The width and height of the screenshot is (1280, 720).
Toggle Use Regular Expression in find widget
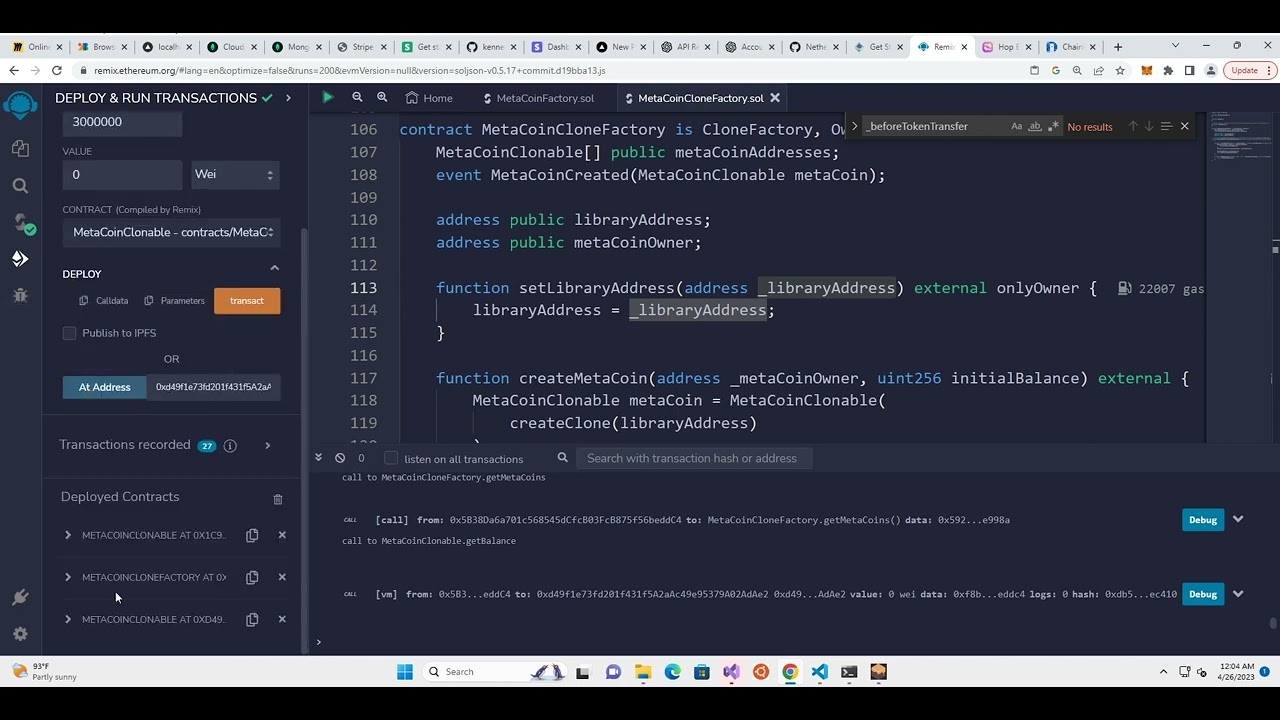point(1053,126)
